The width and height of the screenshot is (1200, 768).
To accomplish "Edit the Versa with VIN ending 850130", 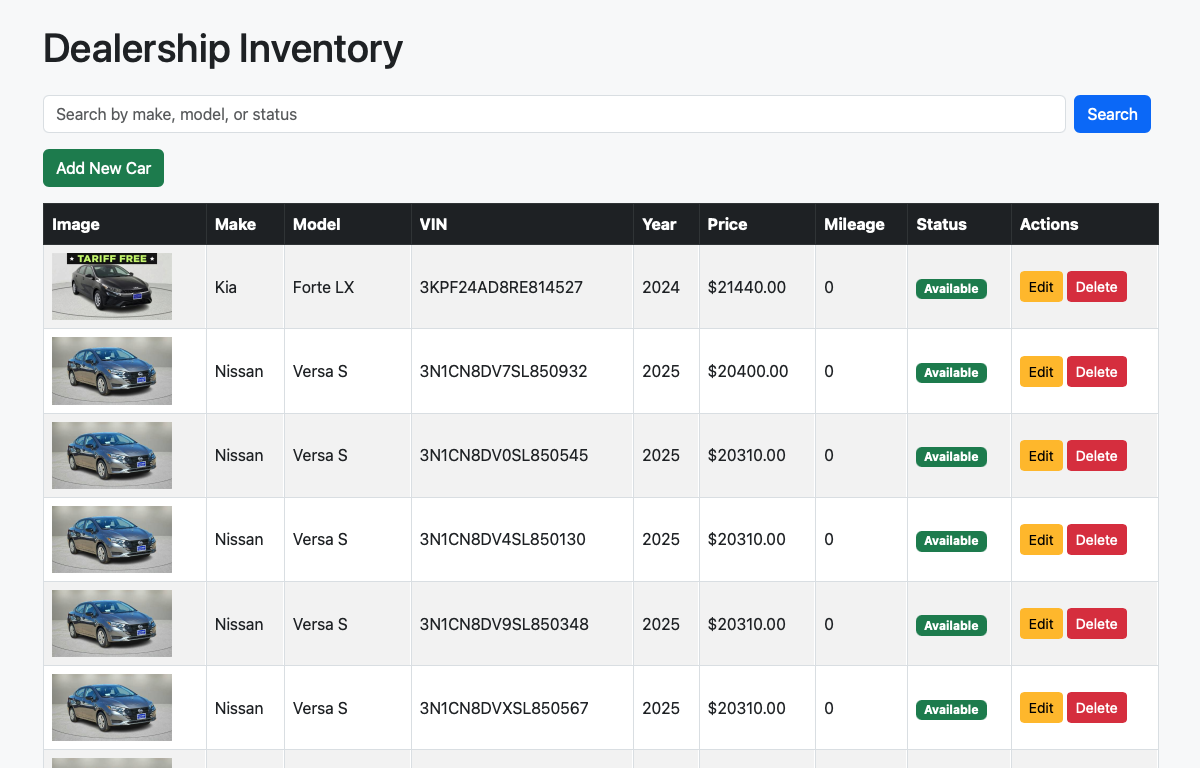I will 1041,540.
